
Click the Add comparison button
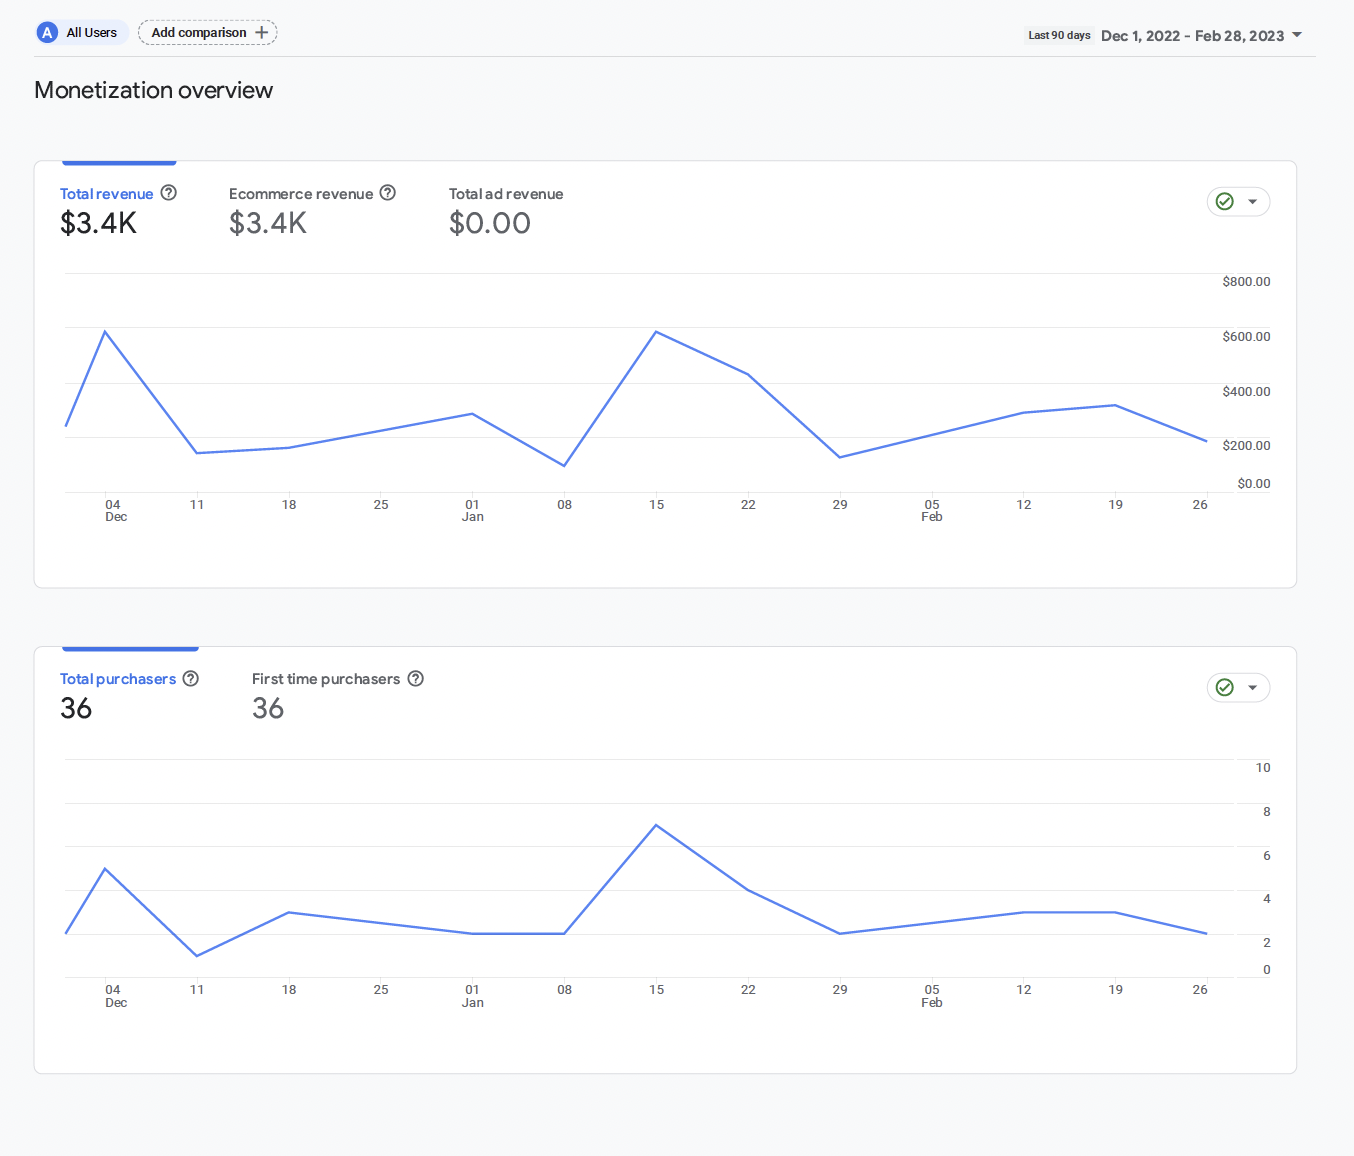pos(208,33)
